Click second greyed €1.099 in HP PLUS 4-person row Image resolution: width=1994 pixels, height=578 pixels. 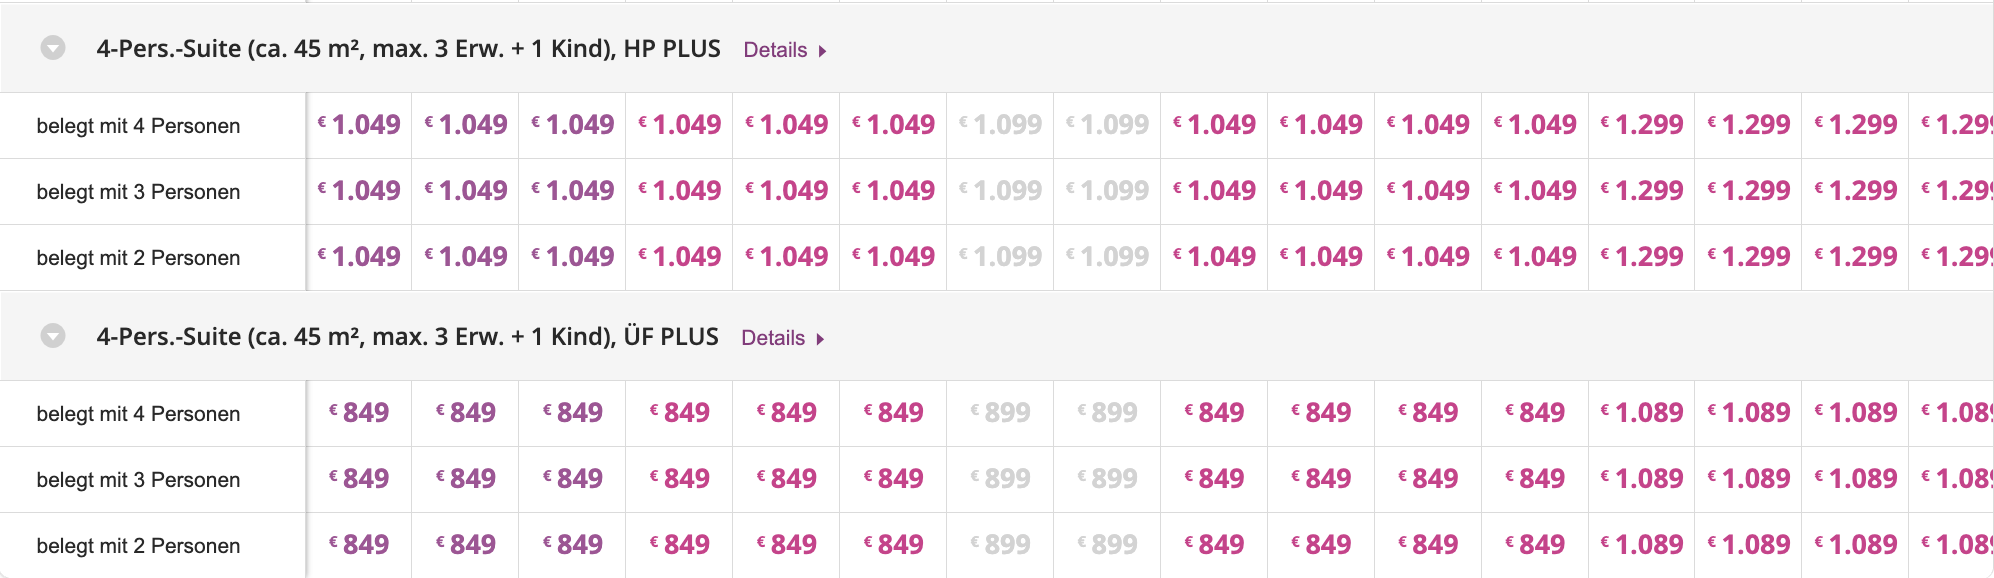tap(1108, 125)
